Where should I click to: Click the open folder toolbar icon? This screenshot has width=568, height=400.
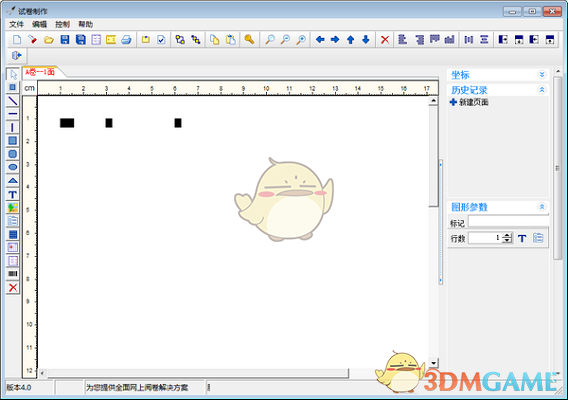coord(49,39)
